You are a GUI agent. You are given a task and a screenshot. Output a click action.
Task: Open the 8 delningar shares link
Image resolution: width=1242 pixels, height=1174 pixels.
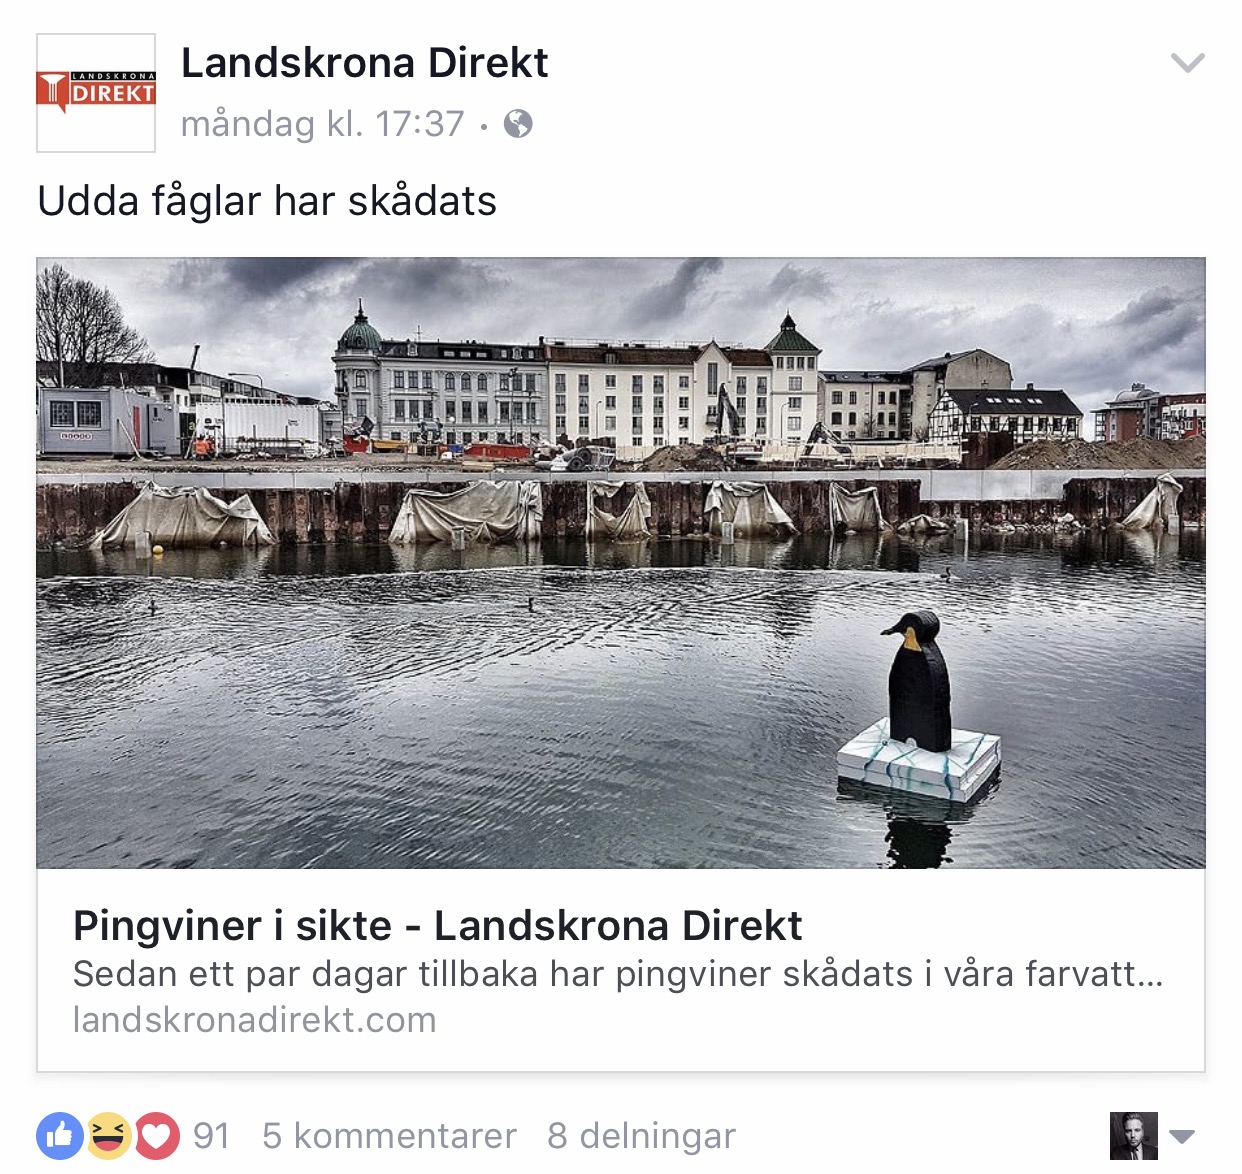pyautogui.click(x=641, y=1136)
